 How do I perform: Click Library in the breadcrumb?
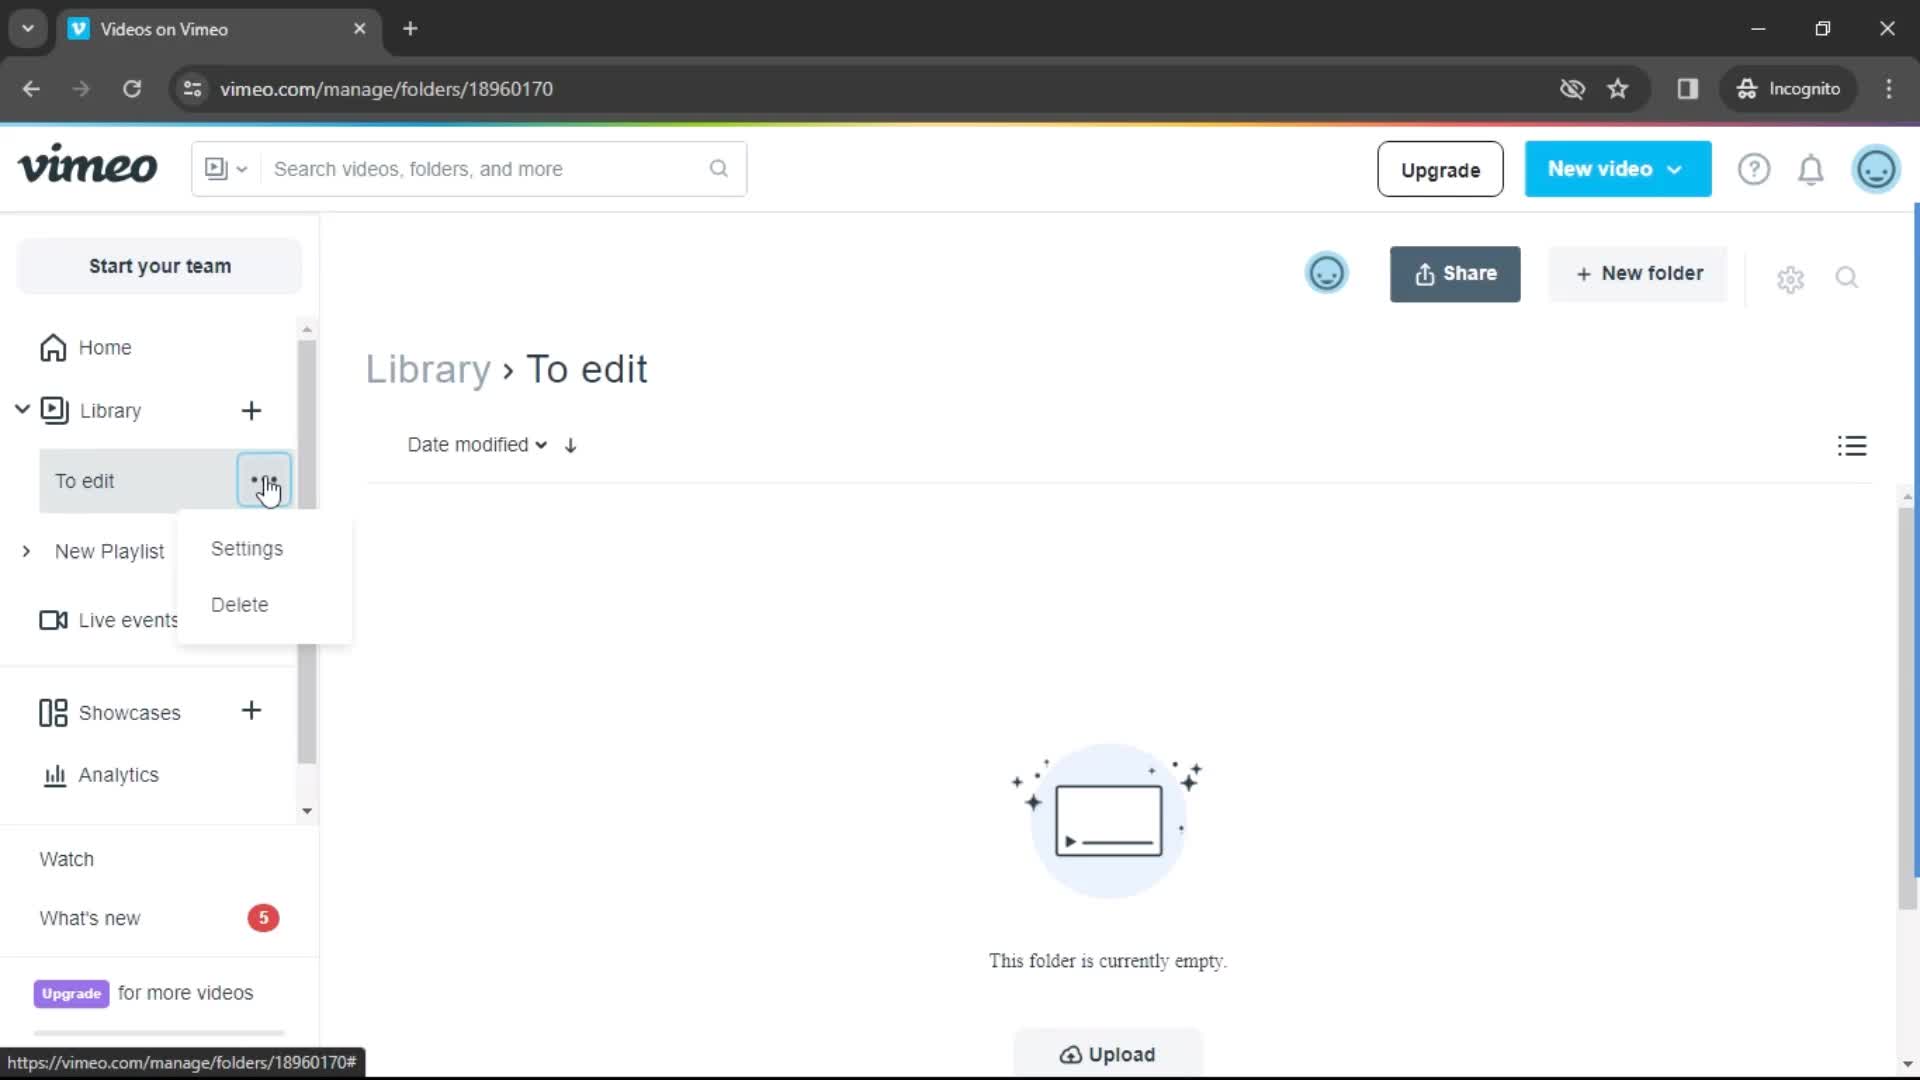[428, 369]
